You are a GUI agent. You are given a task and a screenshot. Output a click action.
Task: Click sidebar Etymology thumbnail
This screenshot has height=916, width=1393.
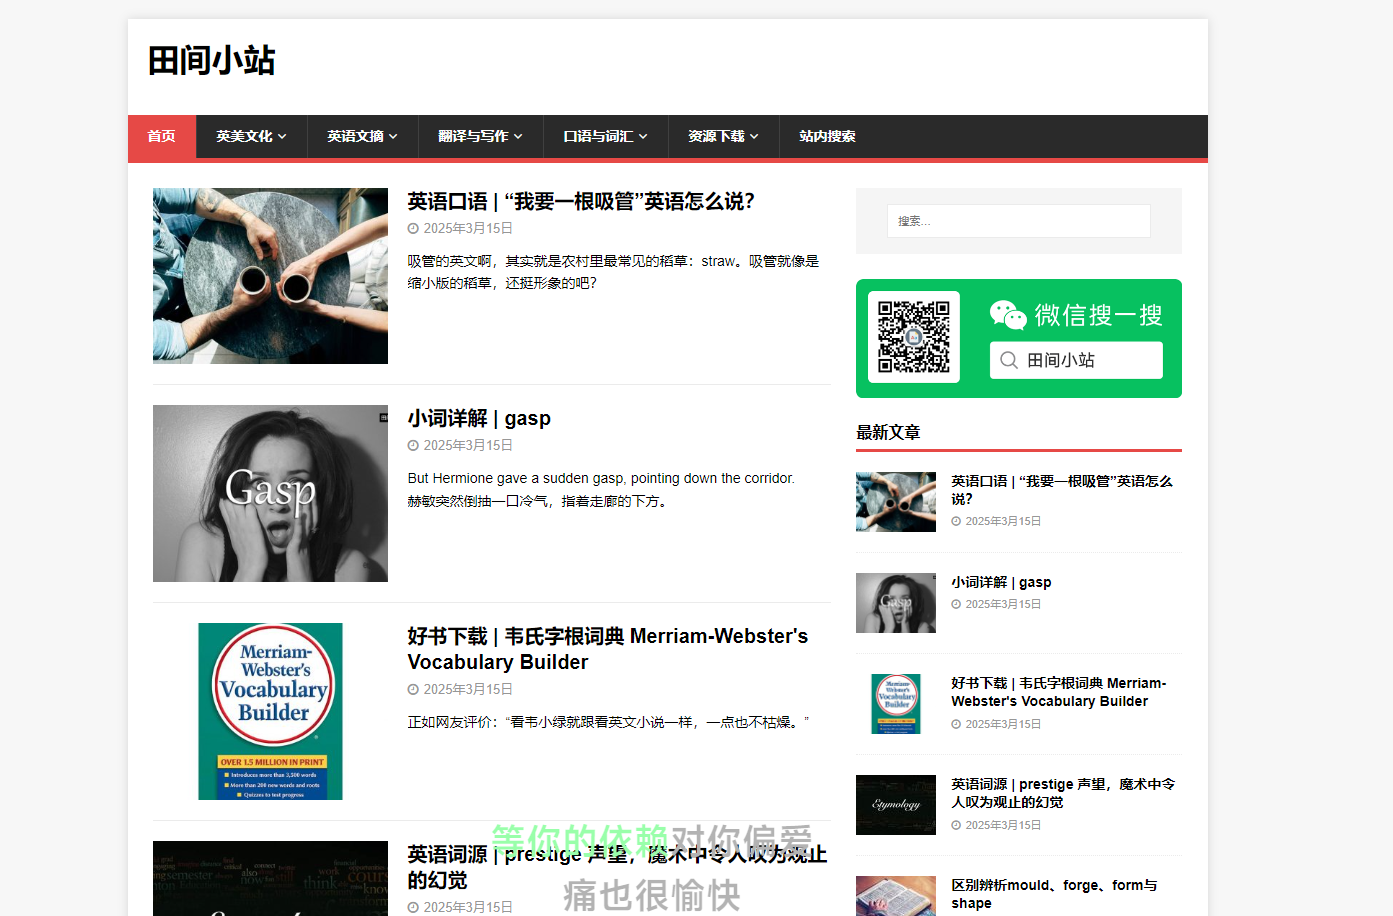(896, 805)
